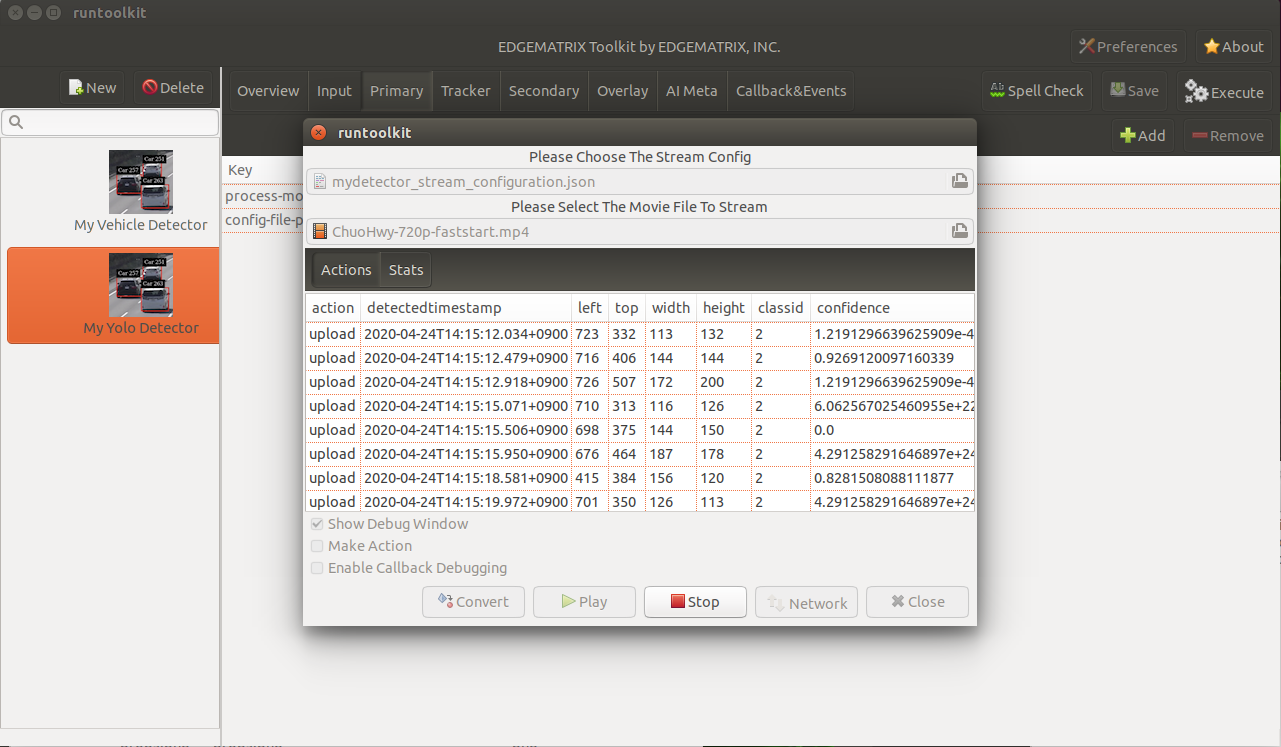1281x747 pixels.
Task: Stop the running stream
Action: (695, 602)
